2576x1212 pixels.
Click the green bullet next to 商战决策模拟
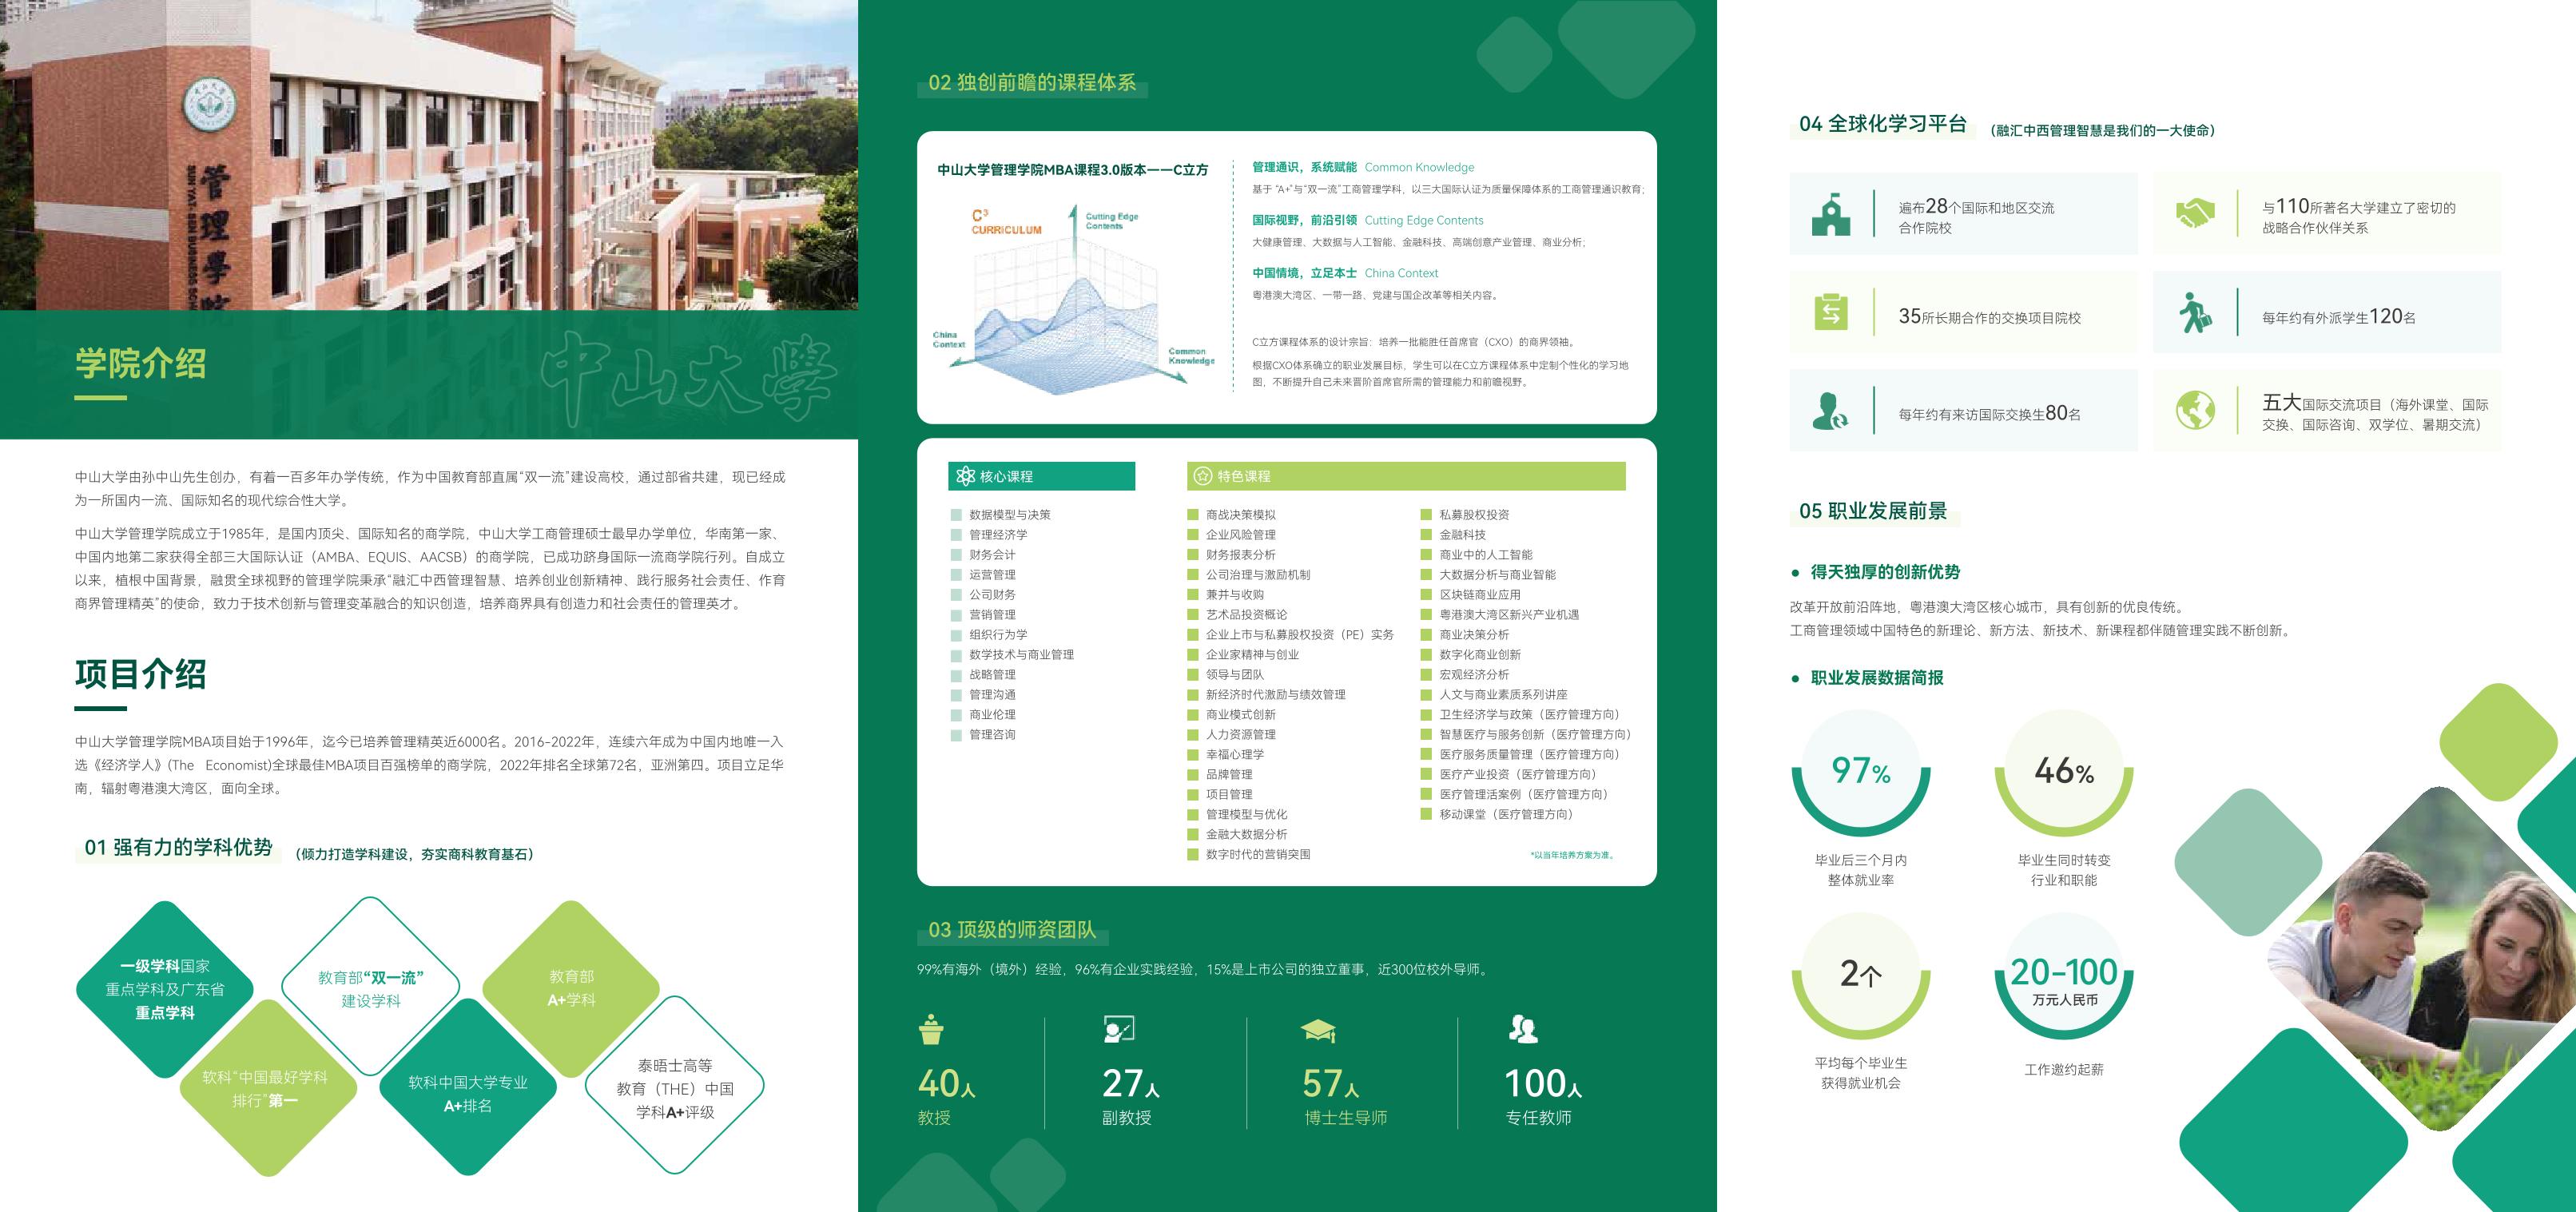click(1192, 515)
